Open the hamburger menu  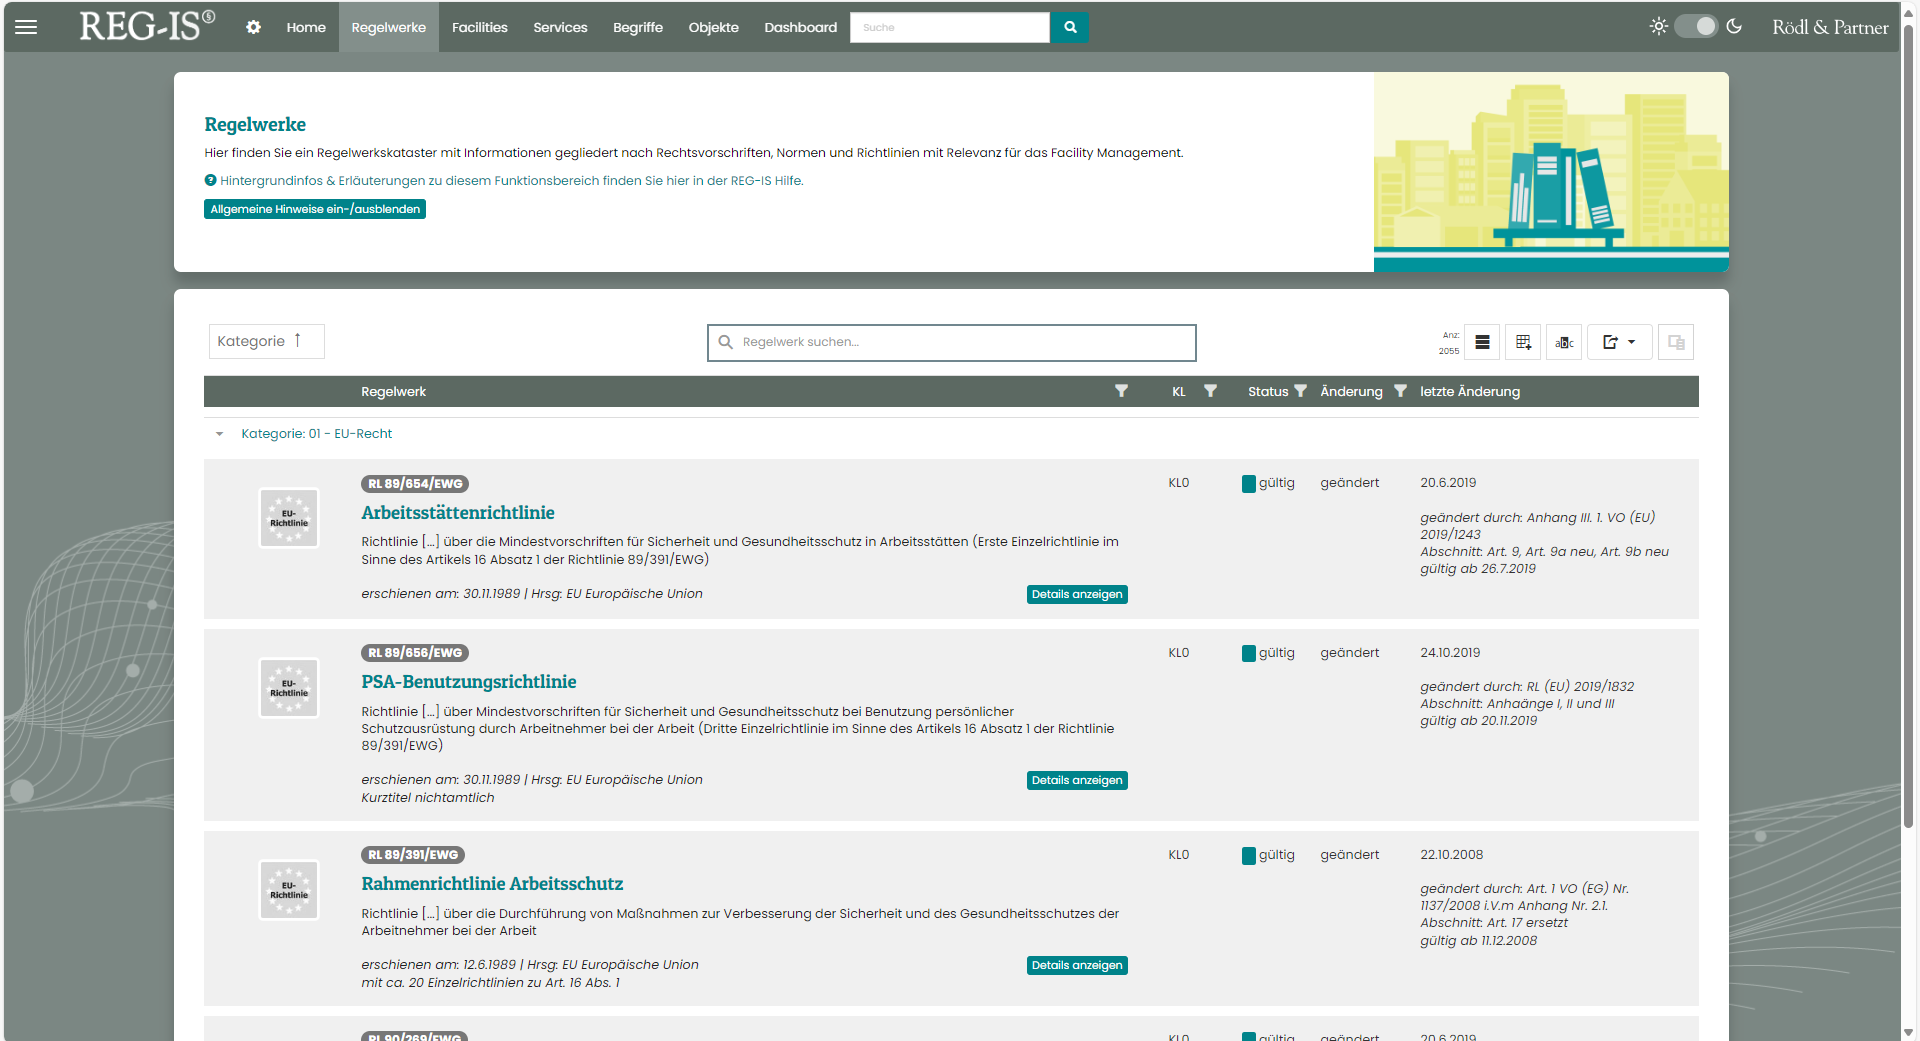(26, 27)
